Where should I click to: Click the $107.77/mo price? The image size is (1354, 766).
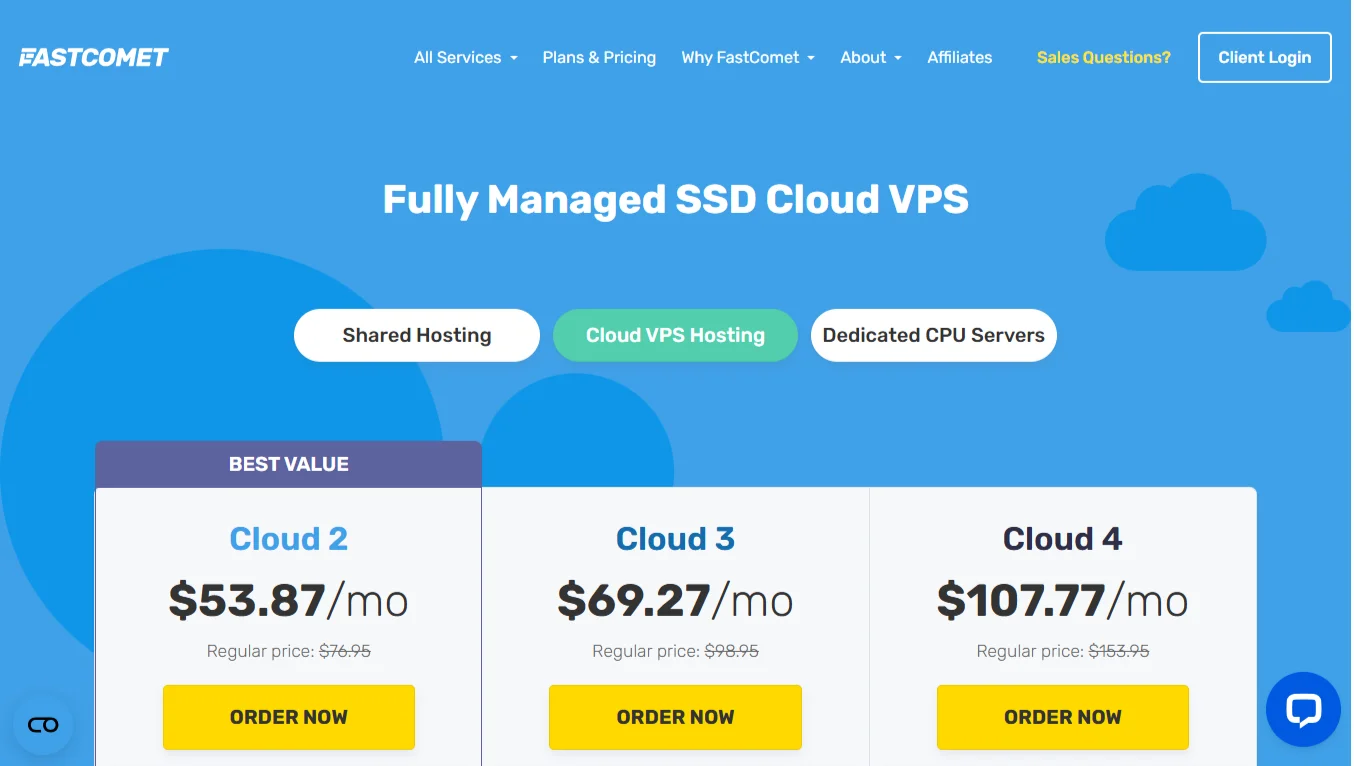[x=1063, y=600]
